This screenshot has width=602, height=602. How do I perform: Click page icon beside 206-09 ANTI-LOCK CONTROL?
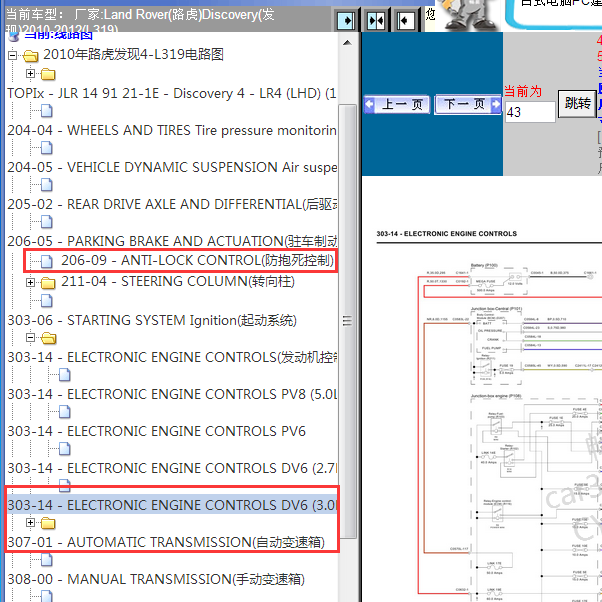coord(46,261)
